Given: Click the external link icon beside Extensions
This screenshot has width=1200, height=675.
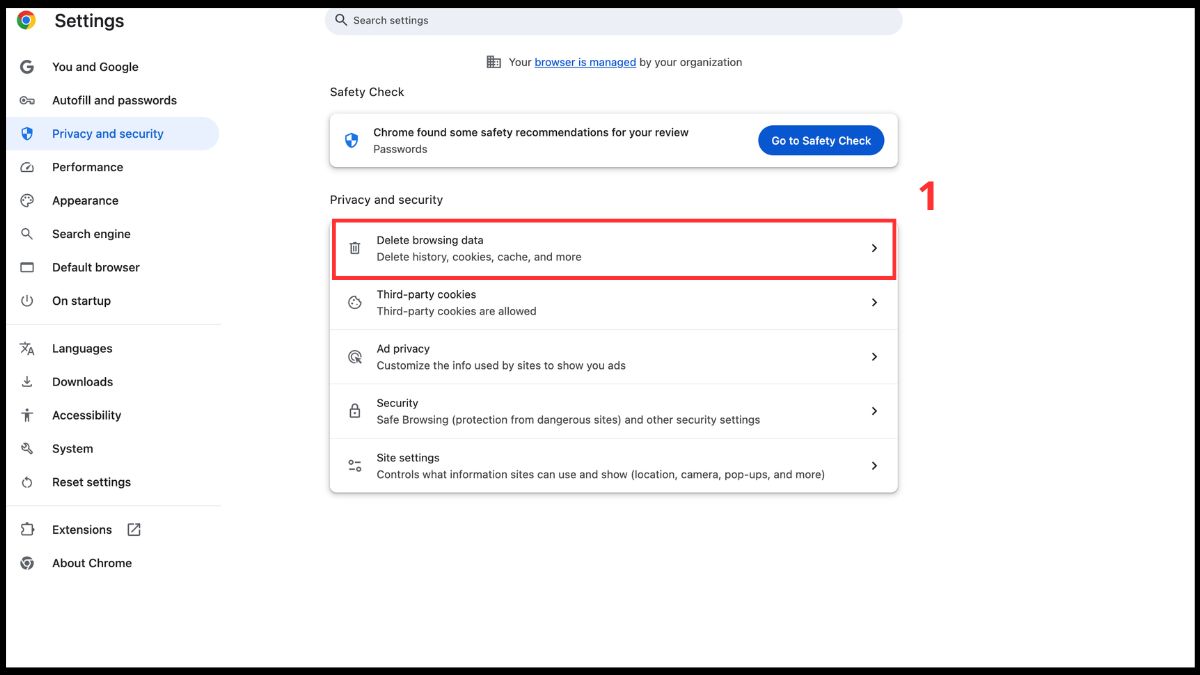Looking at the screenshot, I should point(134,530).
